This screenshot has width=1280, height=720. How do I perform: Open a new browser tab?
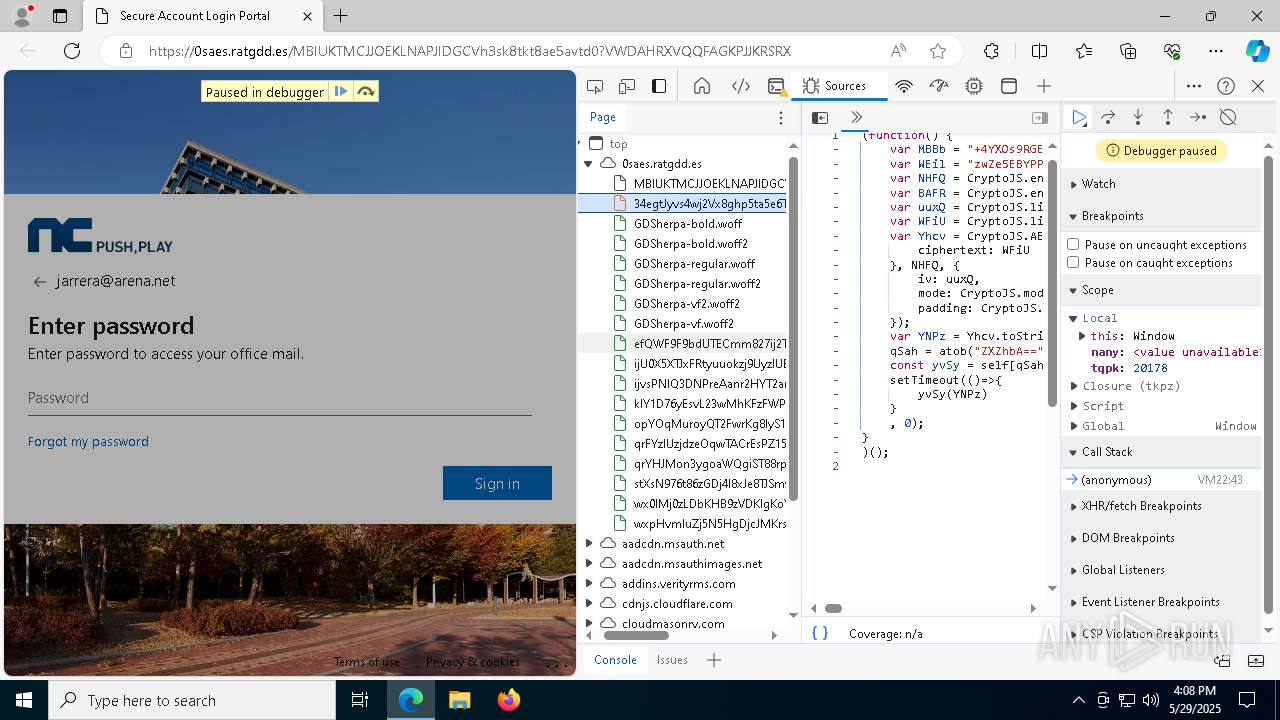[x=341, y=16]
